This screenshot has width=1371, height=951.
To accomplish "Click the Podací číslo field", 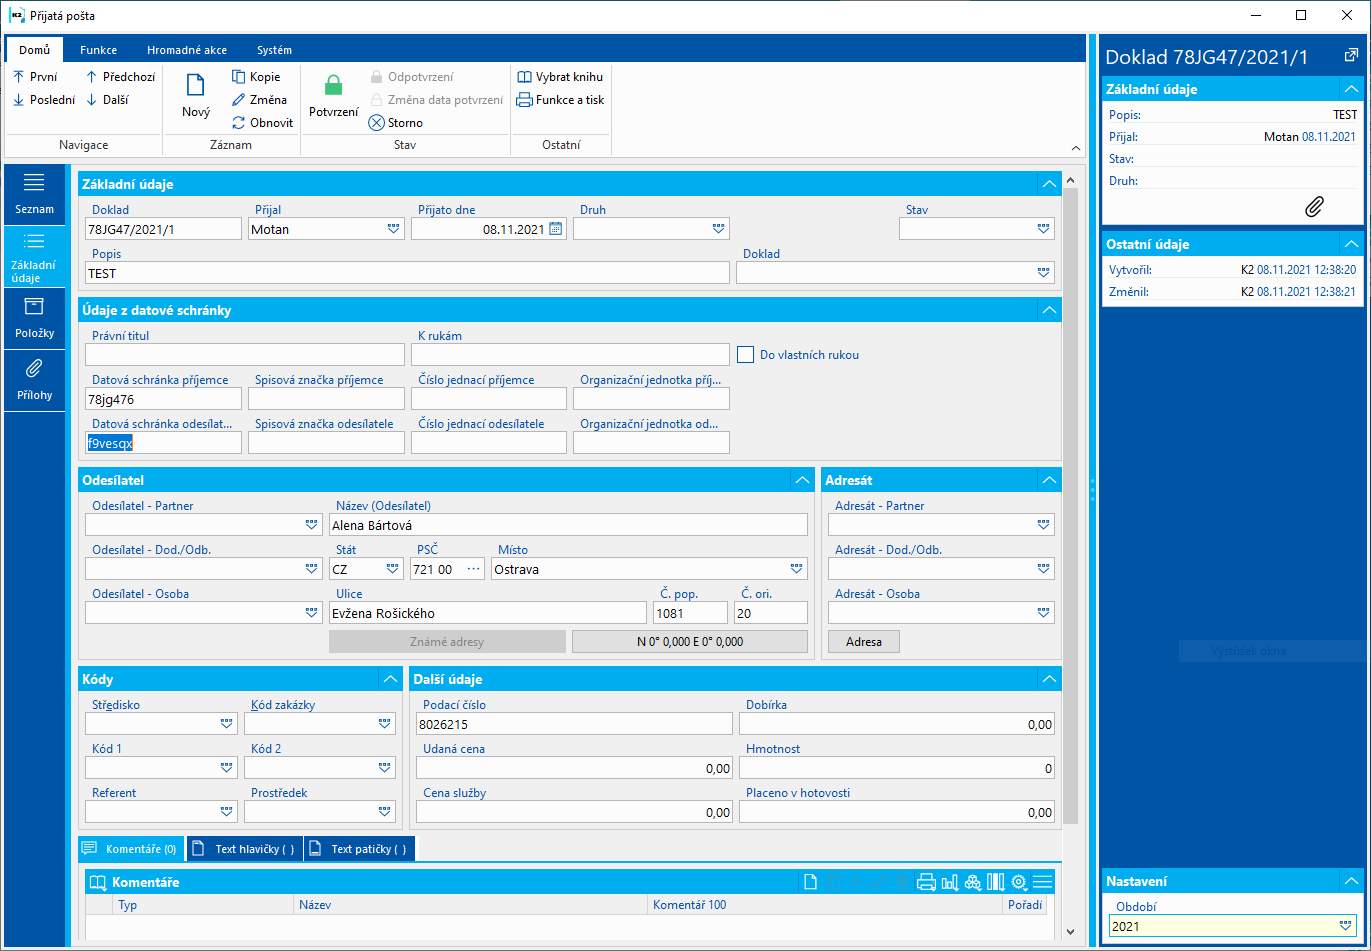I will click(574, 725).
